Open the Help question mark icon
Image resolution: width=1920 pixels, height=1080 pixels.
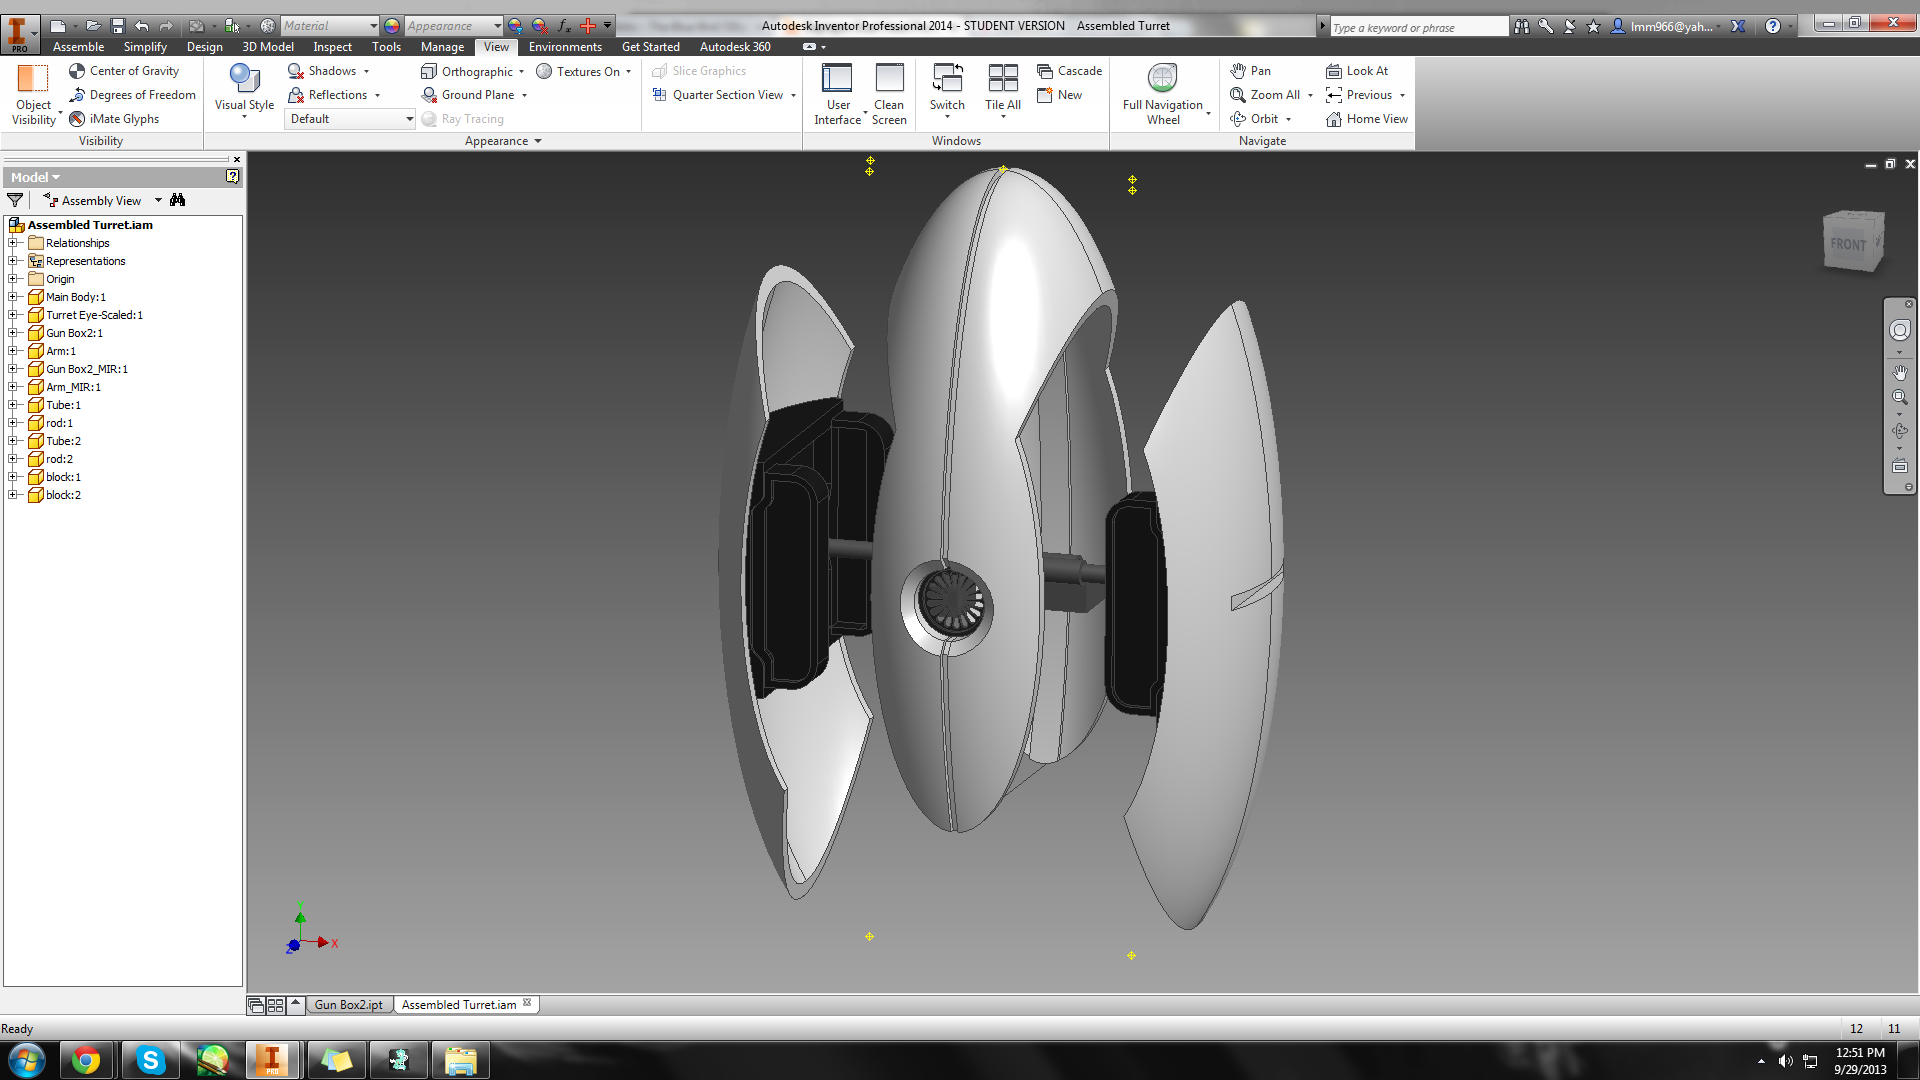pos(1772,26)
